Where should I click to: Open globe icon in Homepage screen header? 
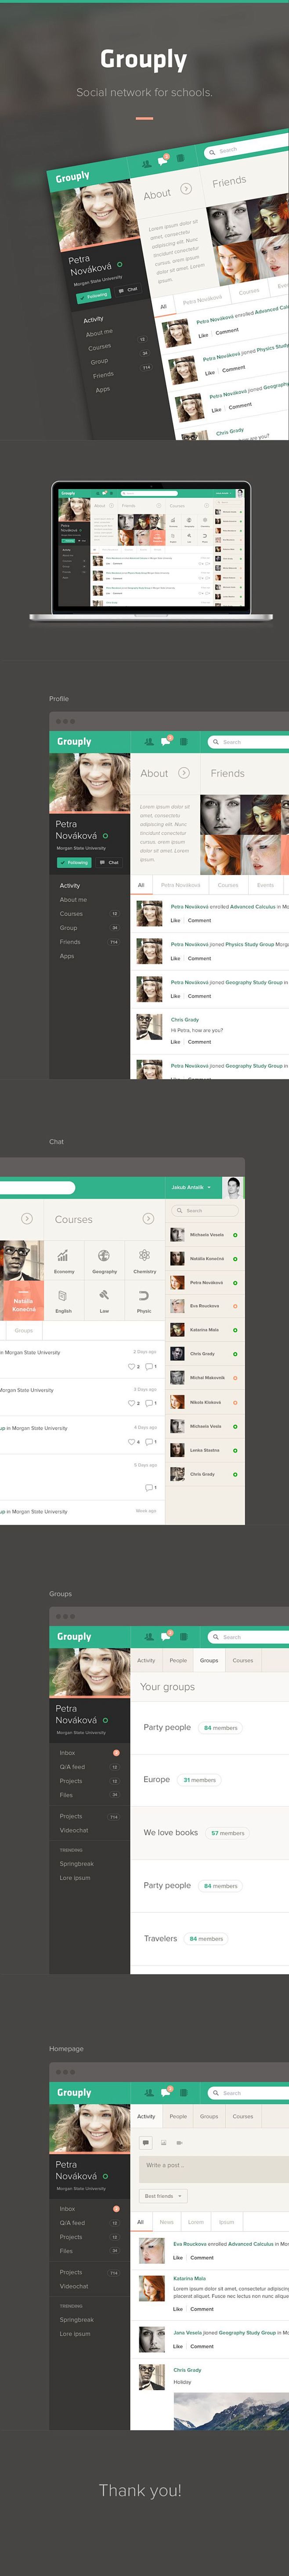coord(183,2093)
